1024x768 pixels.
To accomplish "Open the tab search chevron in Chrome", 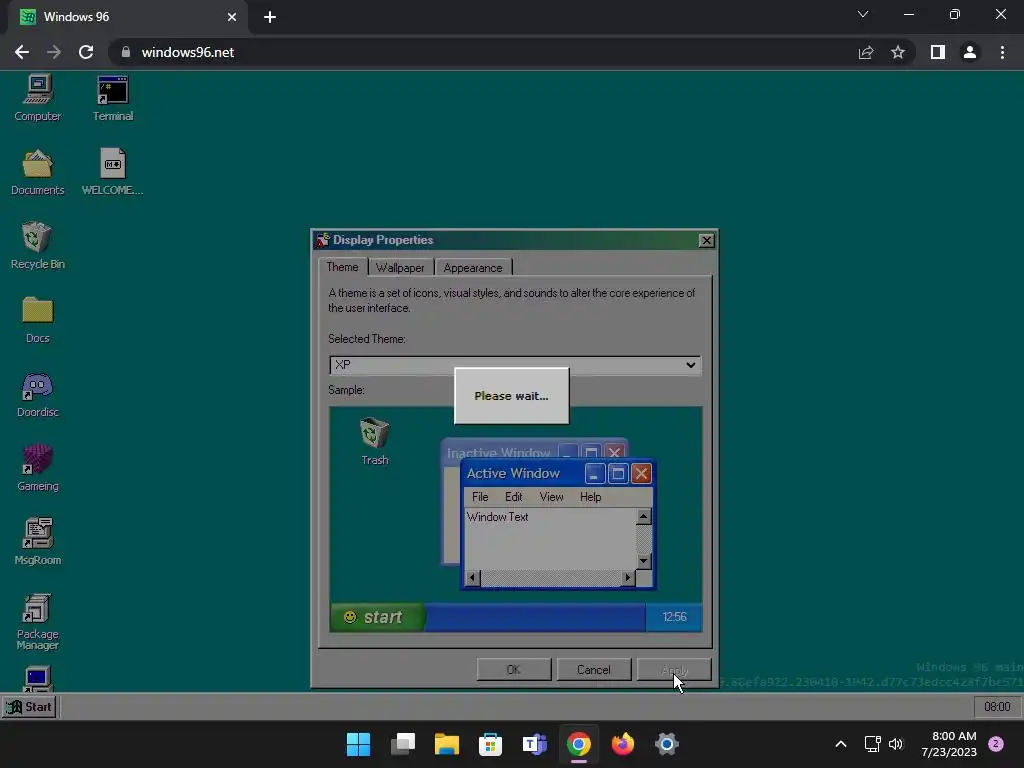I will click(863, 14).
